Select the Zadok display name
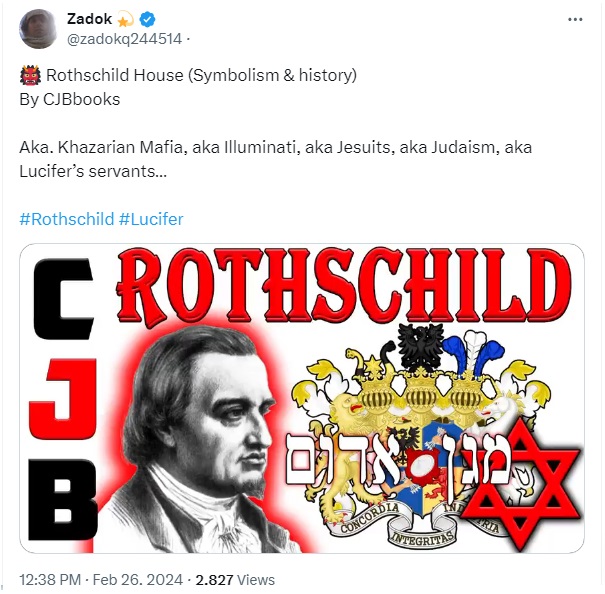 [x=89, y=19]
